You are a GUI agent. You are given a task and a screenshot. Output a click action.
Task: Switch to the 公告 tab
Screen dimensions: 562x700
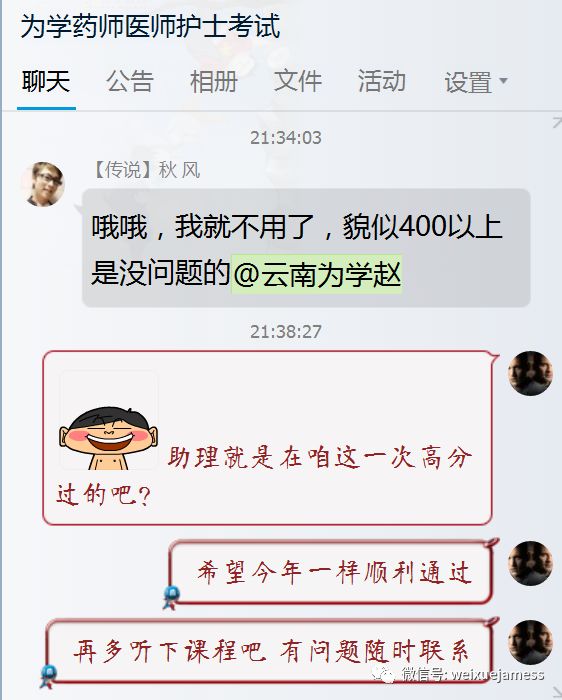click(x=130, y=82)
